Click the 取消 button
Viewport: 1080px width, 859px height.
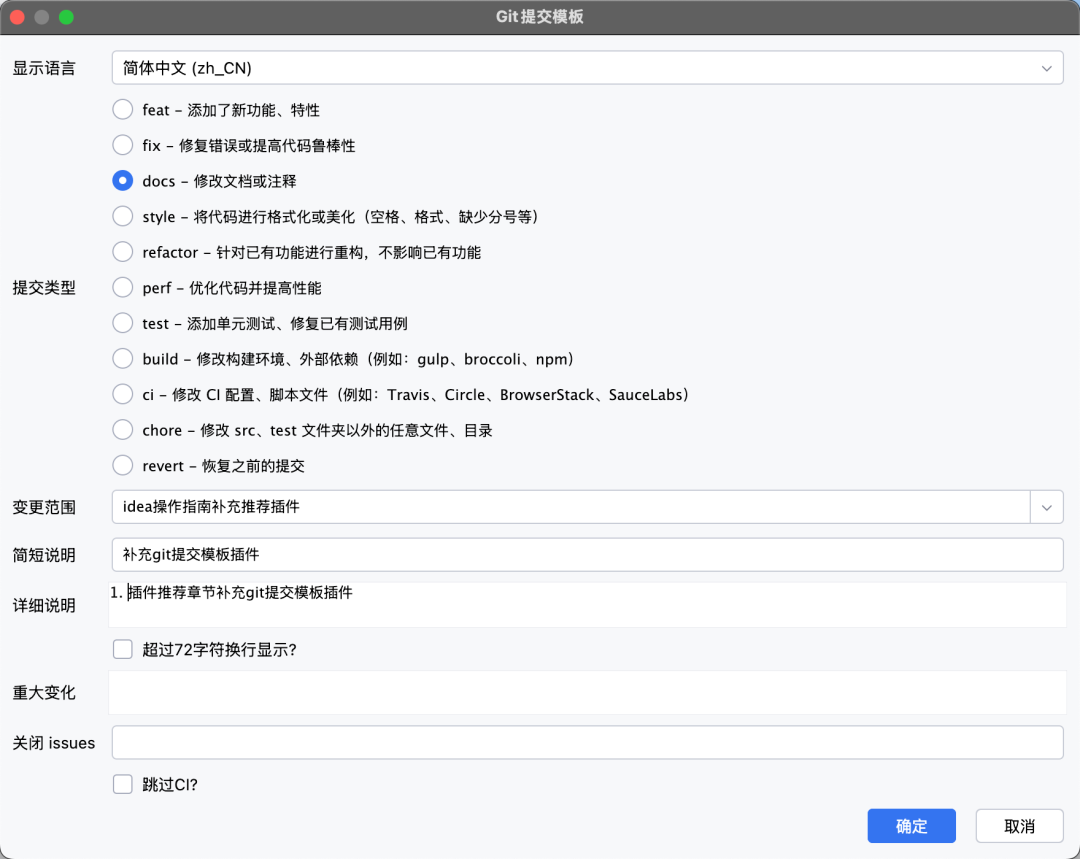pyautogui.click(x=1019, y=825)
